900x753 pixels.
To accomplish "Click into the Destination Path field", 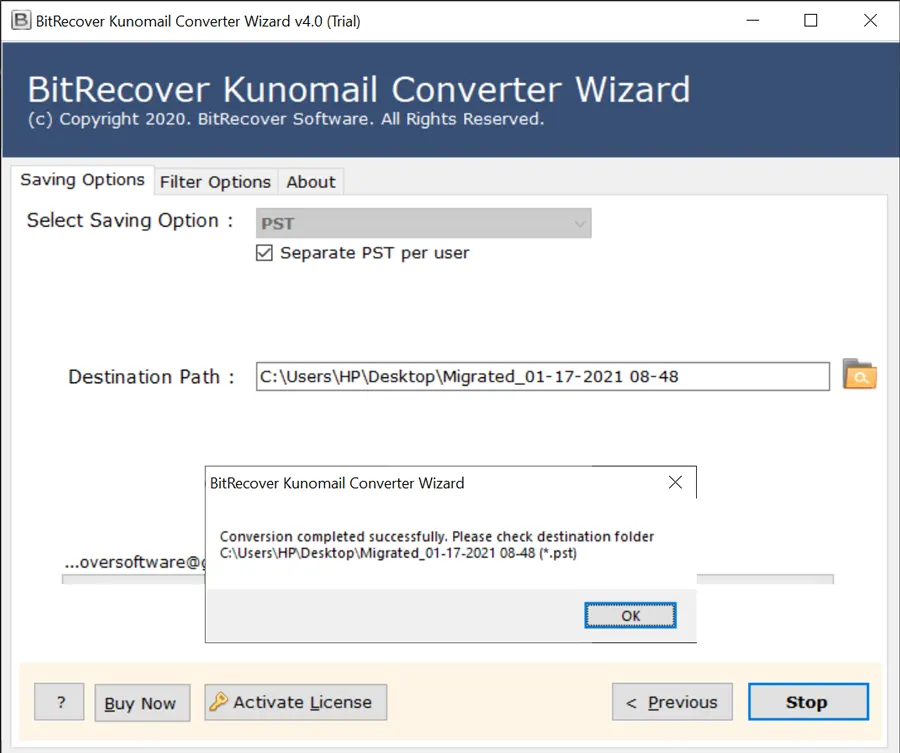I will [542, 376].
